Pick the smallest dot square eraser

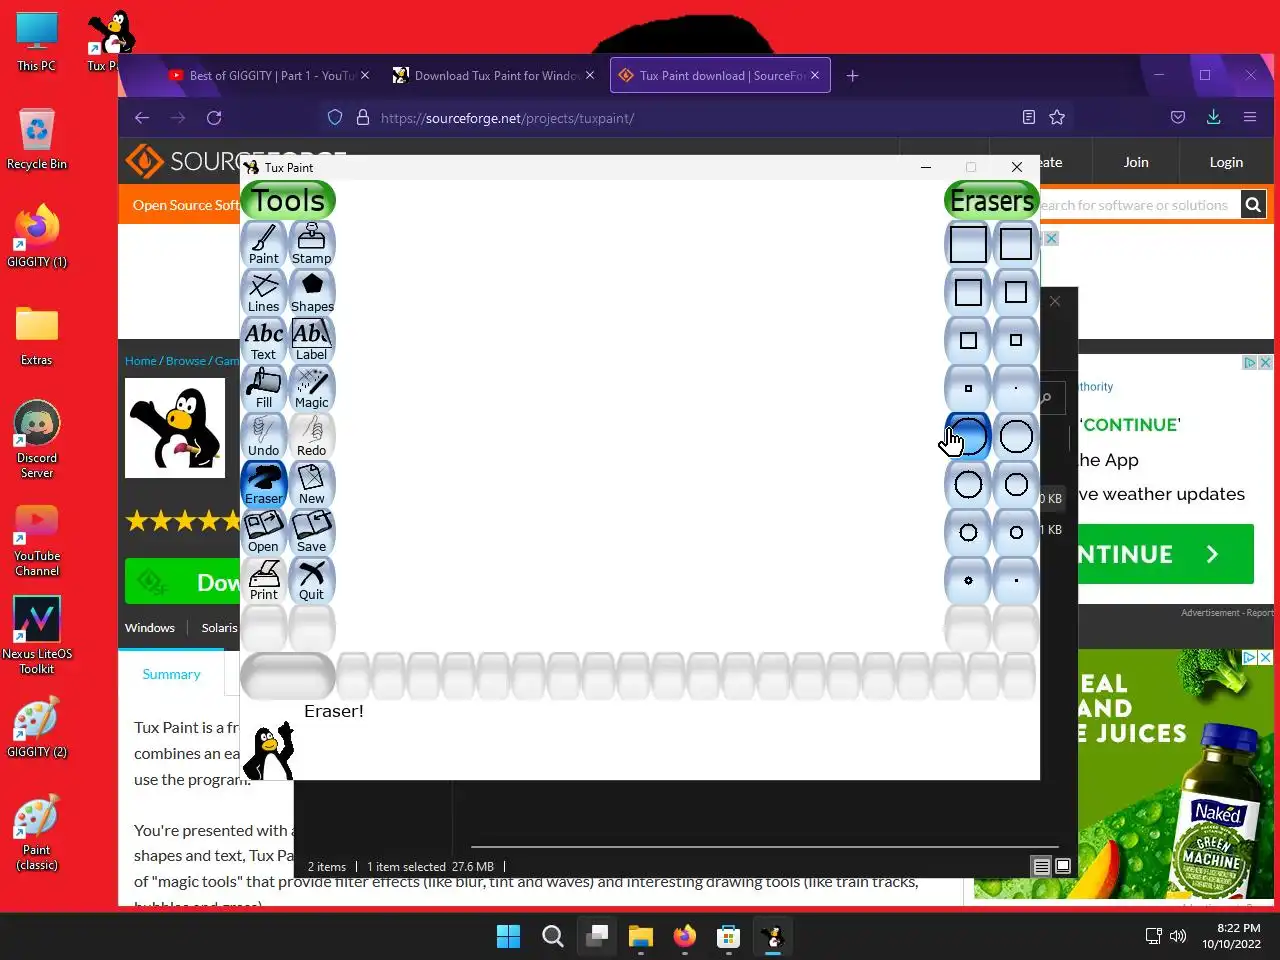(x=1016, y=388)
